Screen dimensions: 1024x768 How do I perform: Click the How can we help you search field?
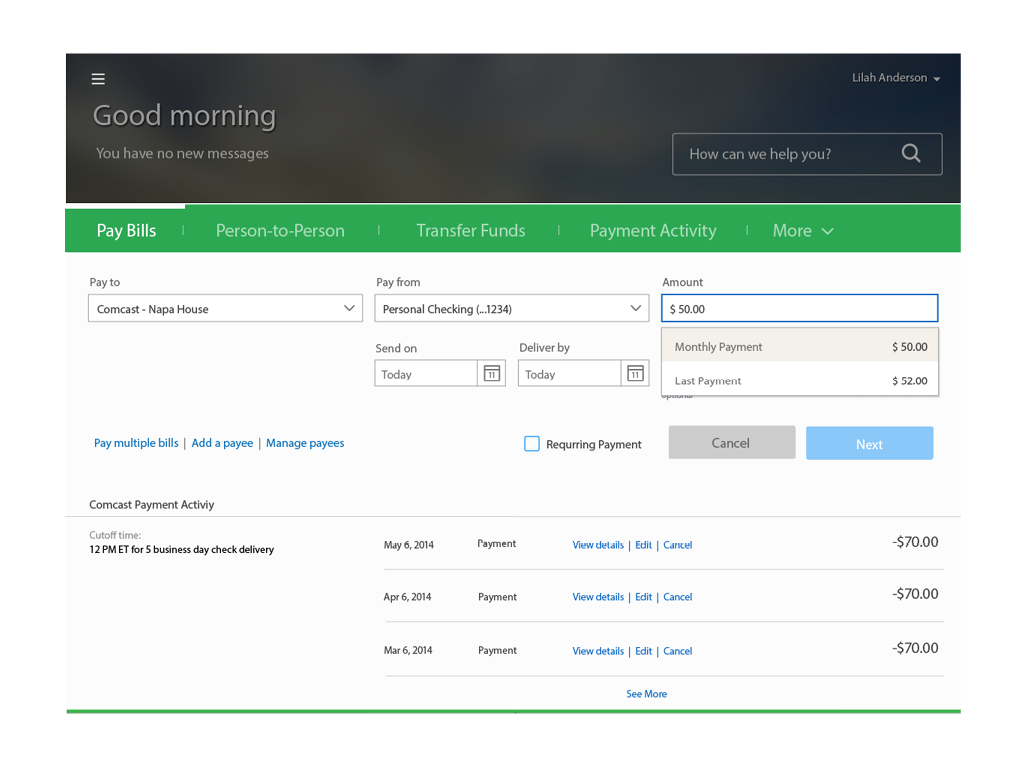[807, 154]
